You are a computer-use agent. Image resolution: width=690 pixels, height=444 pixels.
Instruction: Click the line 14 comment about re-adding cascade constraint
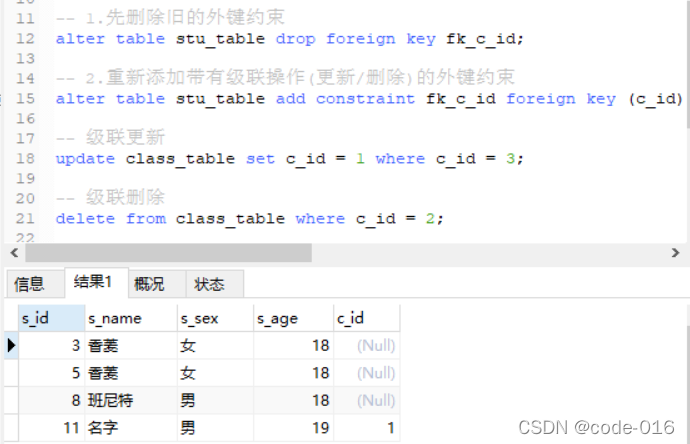click(285, 77)
